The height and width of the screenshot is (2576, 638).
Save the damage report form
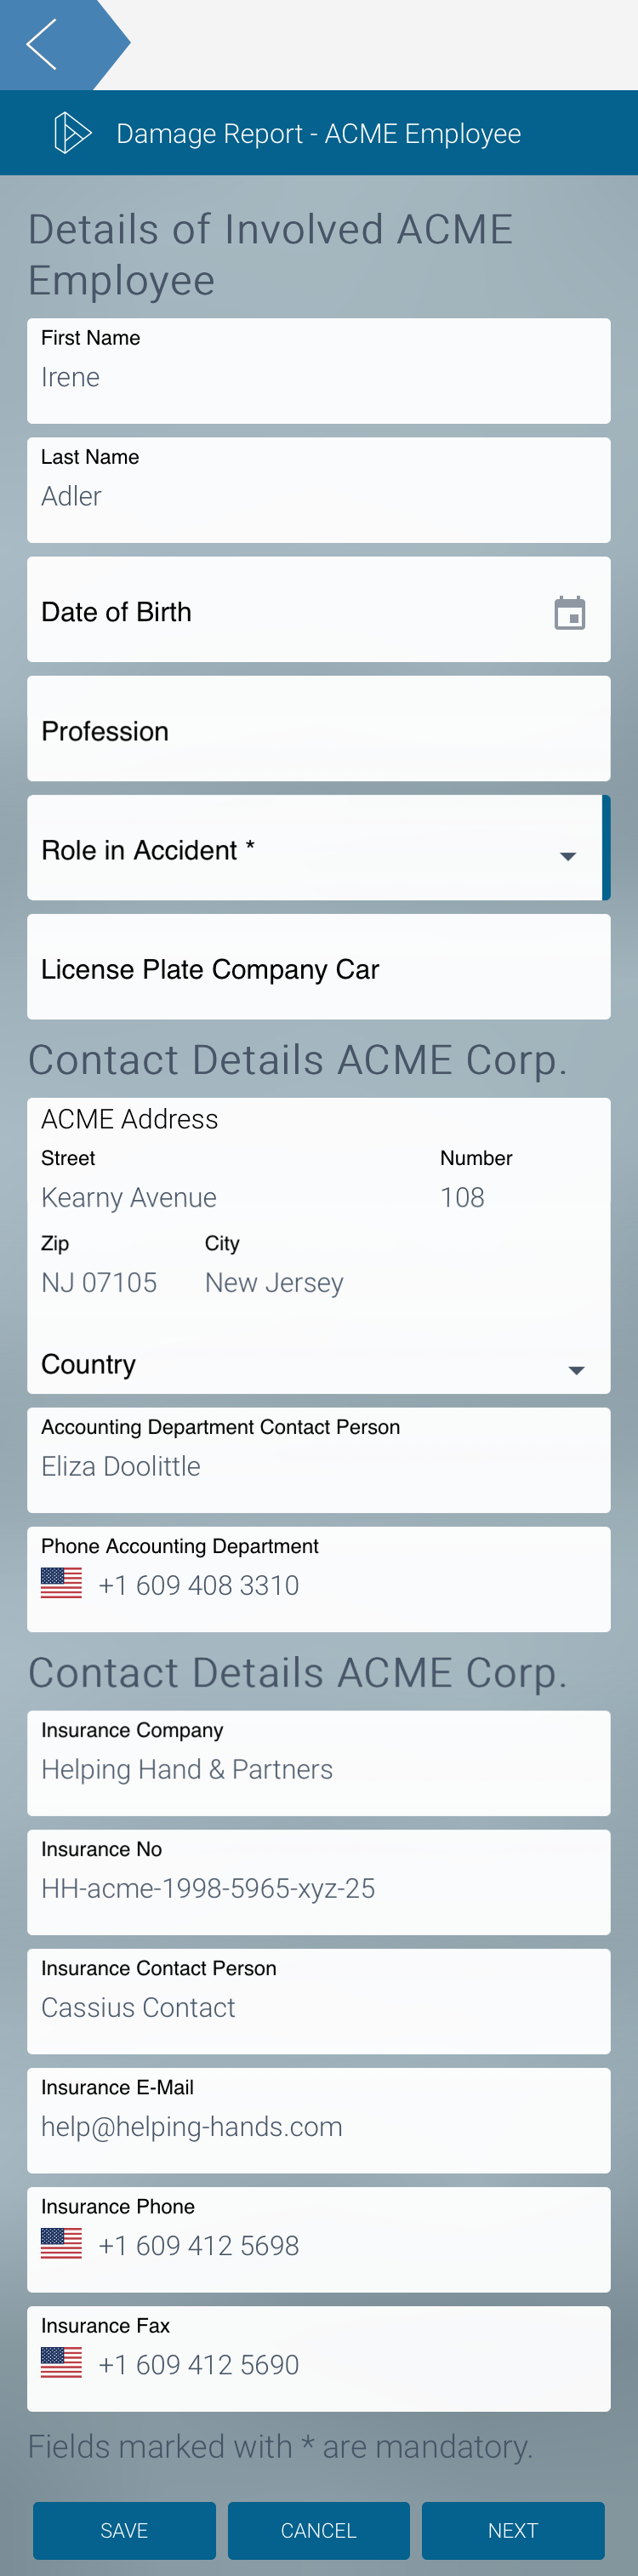[124, 2531]
